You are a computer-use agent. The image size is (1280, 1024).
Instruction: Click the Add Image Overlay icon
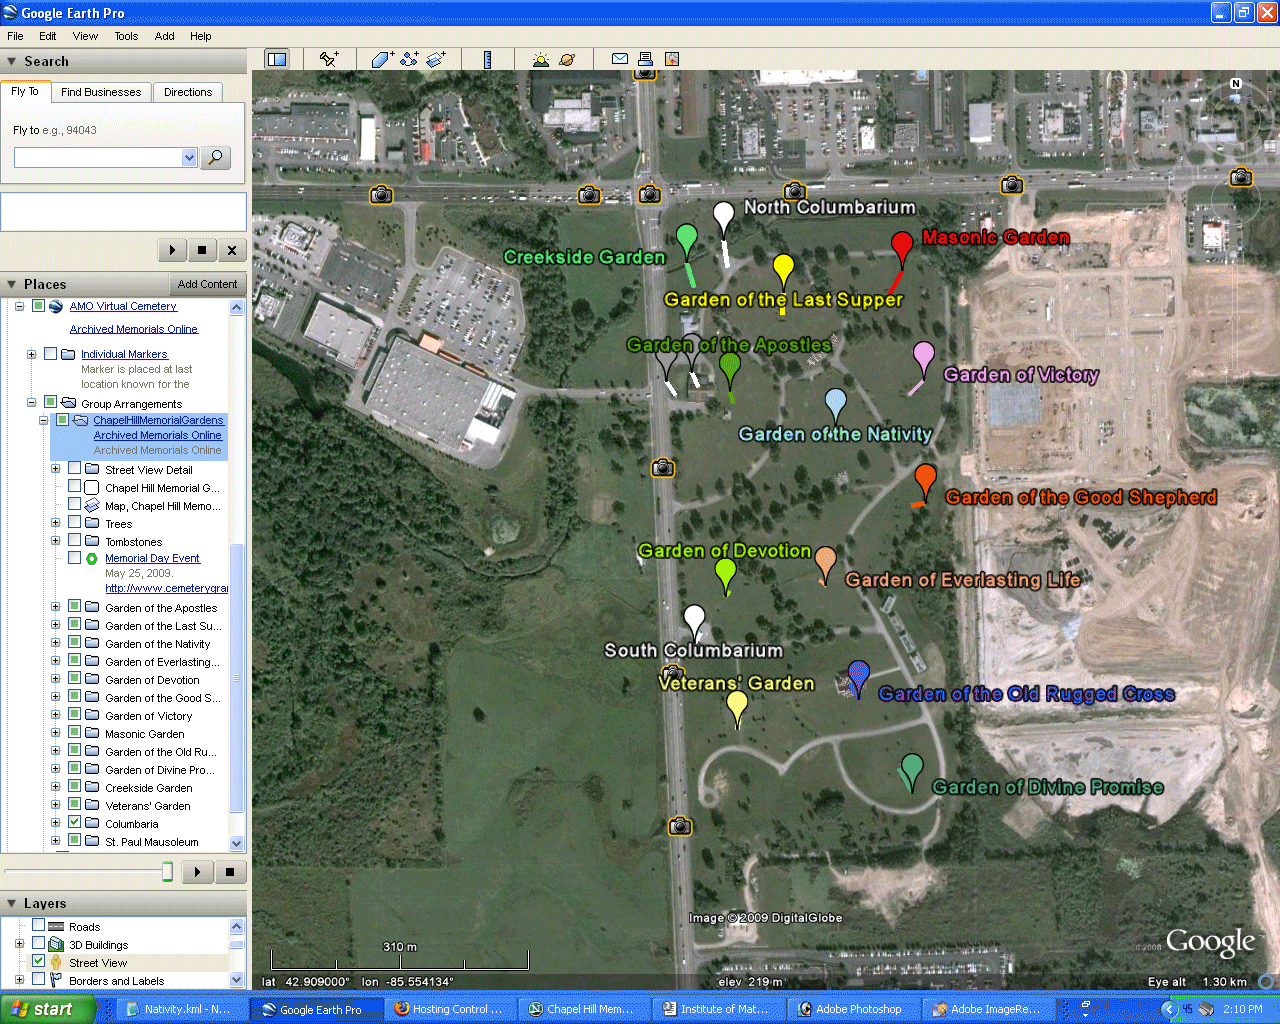click(436, 60)
